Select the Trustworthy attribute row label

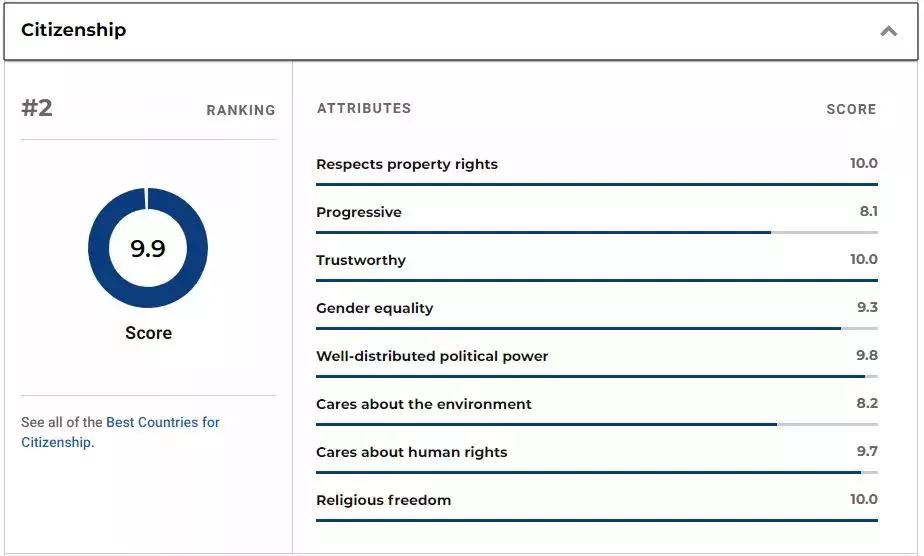click(361, 260)
